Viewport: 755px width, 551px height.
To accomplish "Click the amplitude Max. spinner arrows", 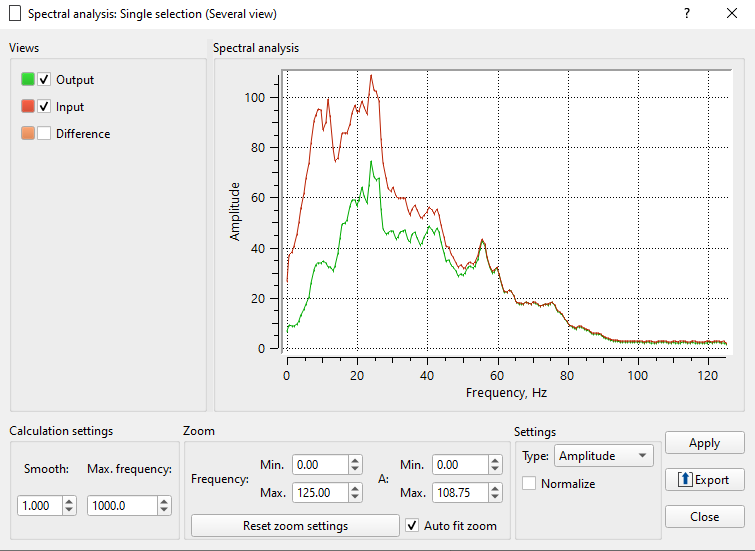I will tap(496, 493).
